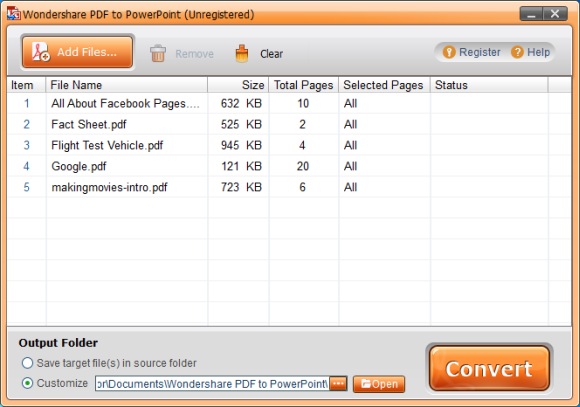Click item number 3 in the list

click(x=27, y=145)
